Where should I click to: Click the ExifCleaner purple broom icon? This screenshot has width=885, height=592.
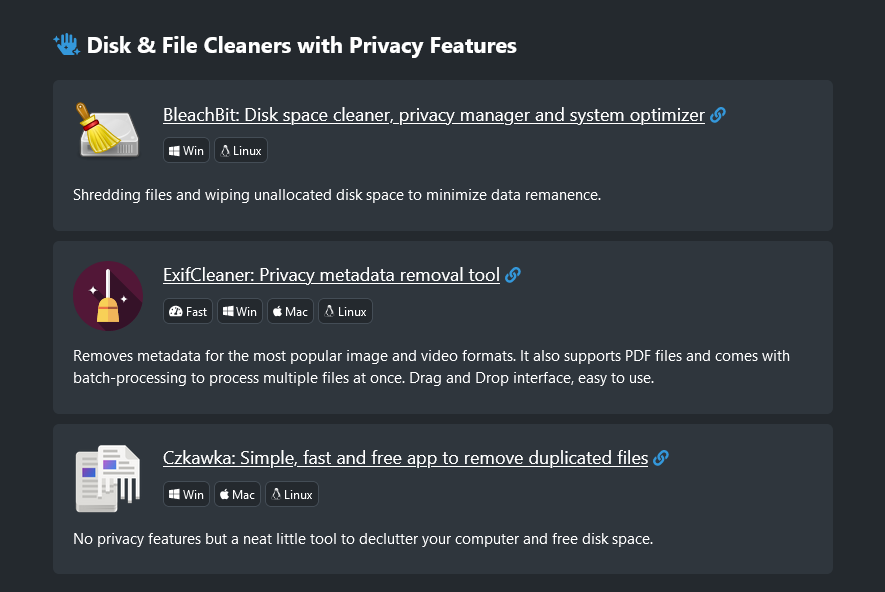point(108,296)
